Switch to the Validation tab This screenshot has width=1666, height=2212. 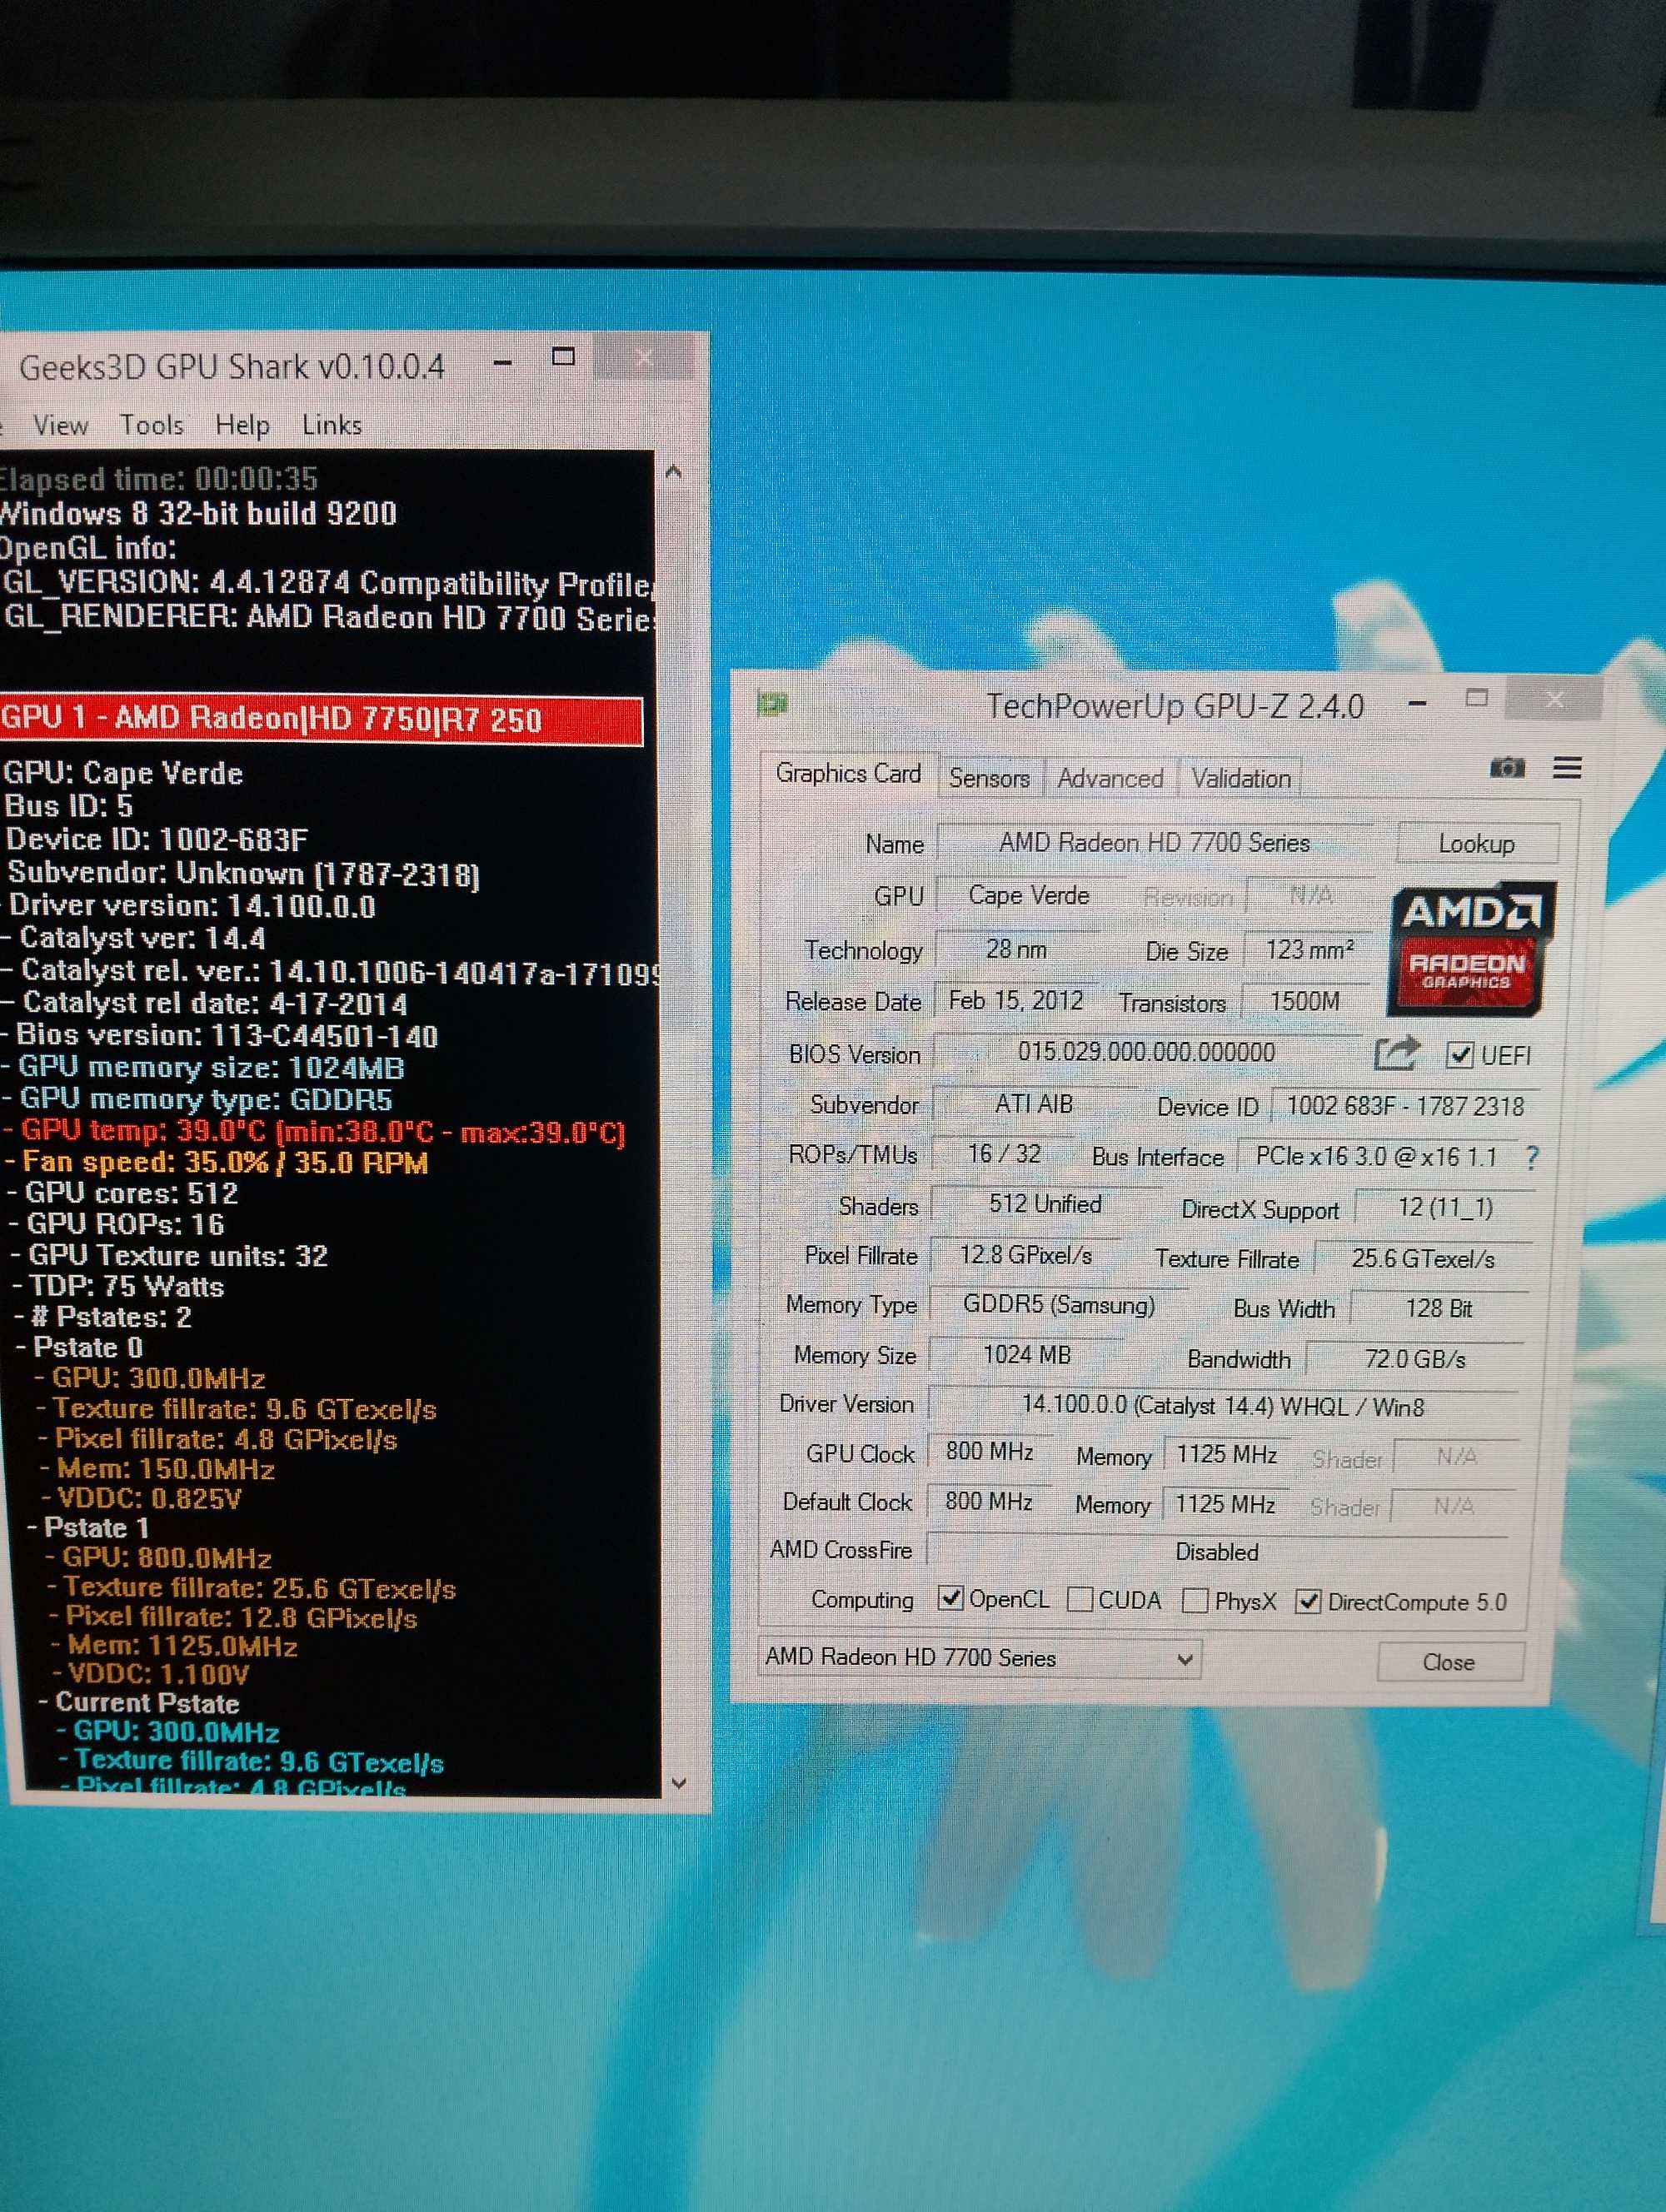tap(1241, 779)
